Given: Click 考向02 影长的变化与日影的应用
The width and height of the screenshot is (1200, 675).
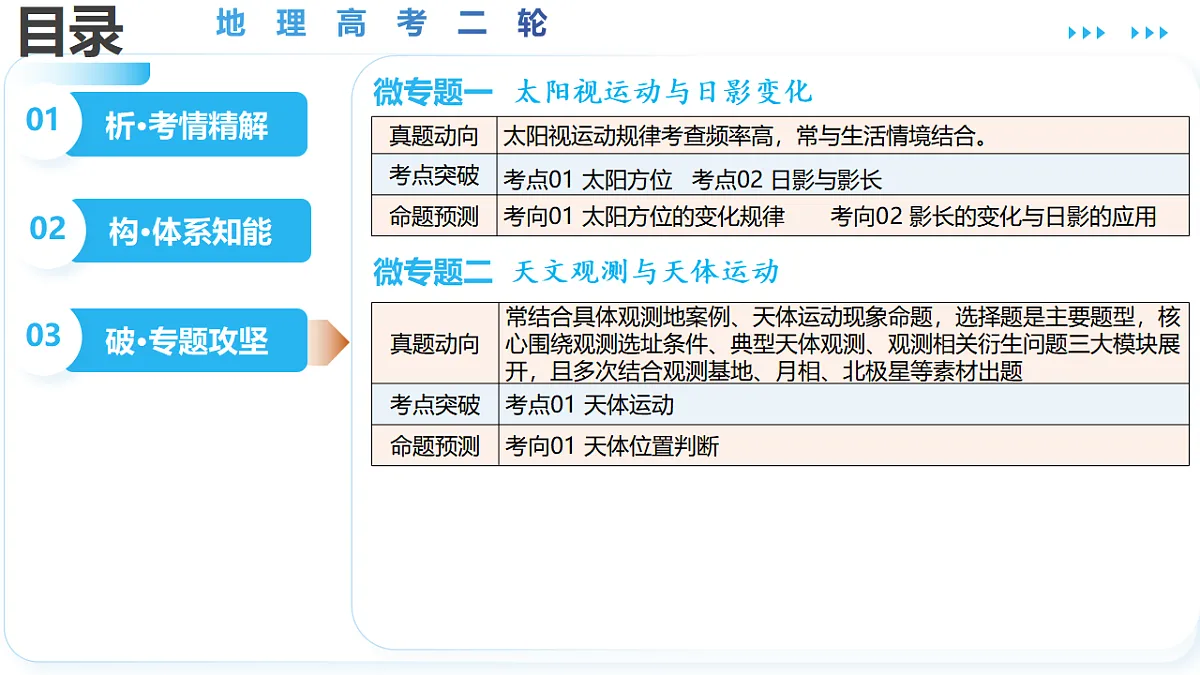Looking at the screenshot, I should tap(993, 216).
